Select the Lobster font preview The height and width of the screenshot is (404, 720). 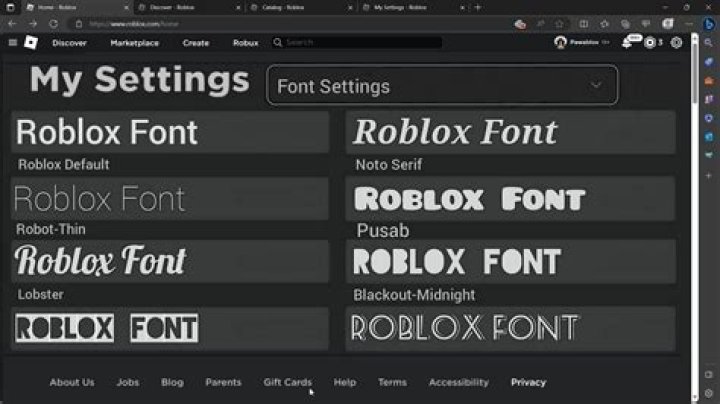point(170,261)
